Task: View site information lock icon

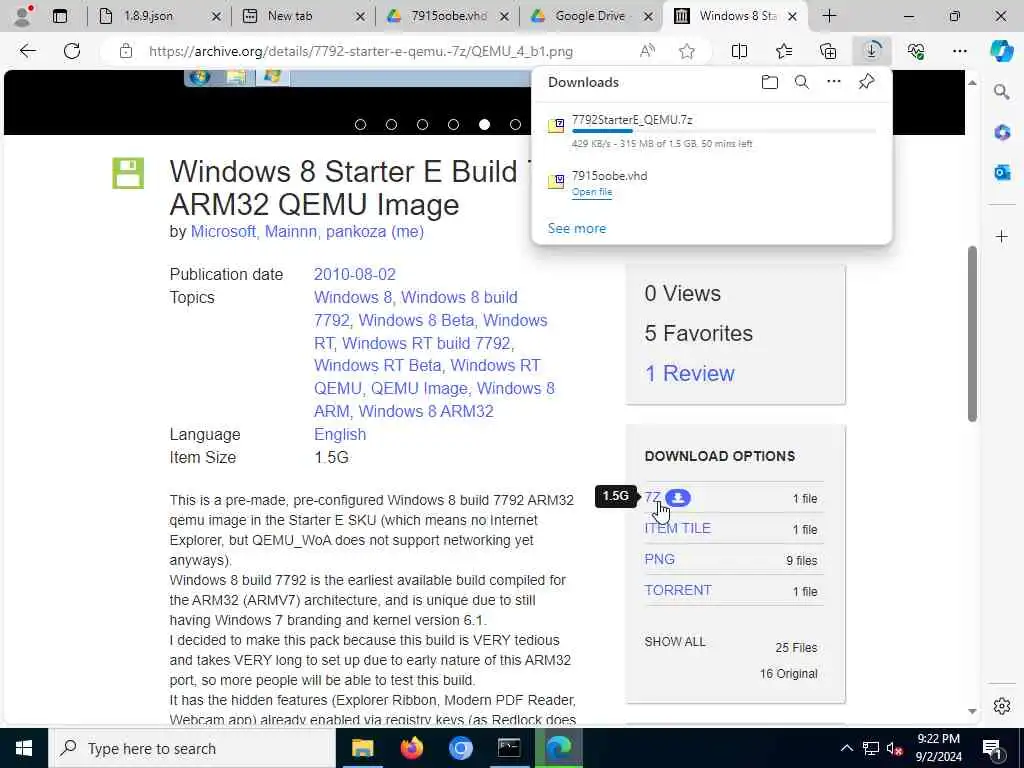Action: coord(125,51)
